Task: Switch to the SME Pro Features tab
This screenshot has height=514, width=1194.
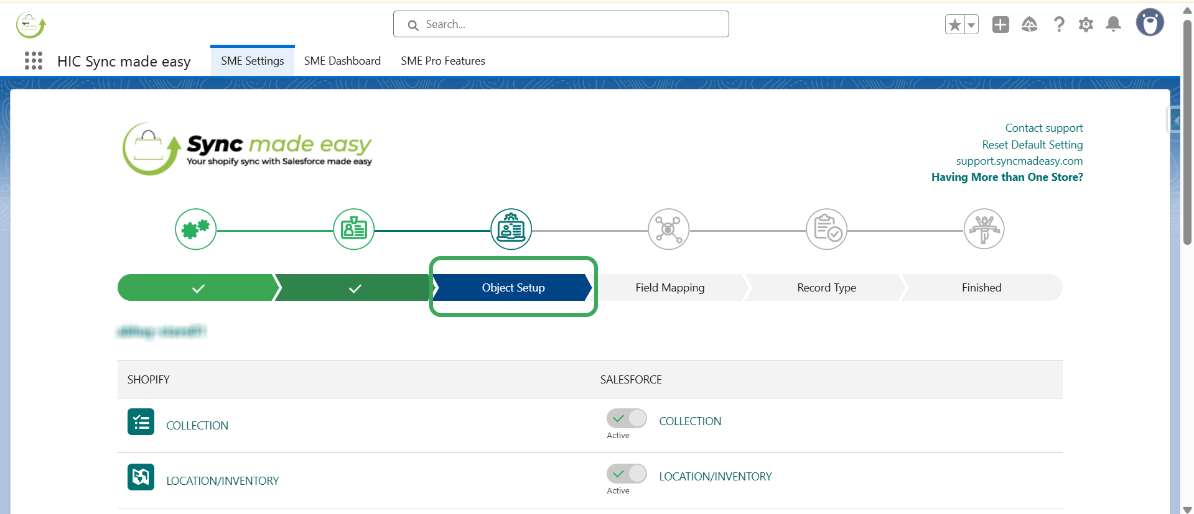Action: [x=443, y=61]
